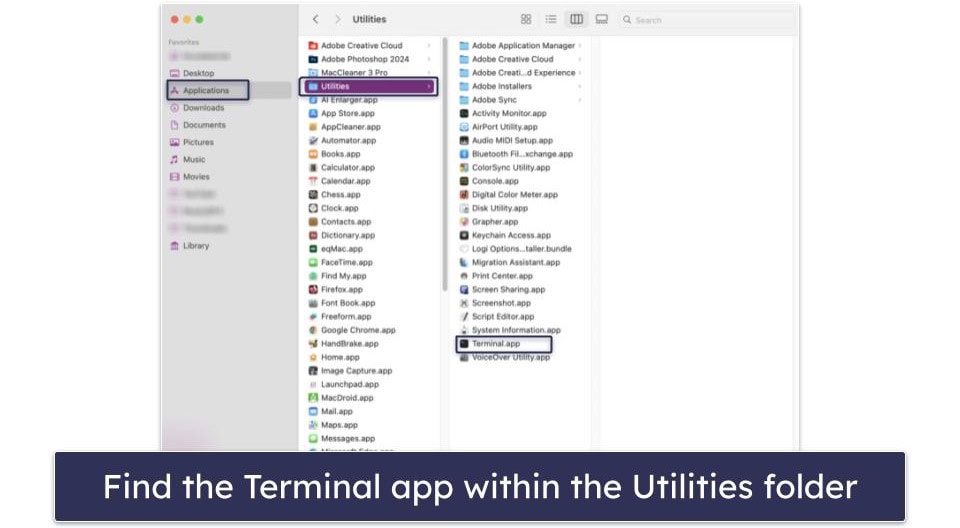Select the Grapher.app icon
Image resolution: width=960 pixels, height=528 pixels.
click(x=464, y=222)
